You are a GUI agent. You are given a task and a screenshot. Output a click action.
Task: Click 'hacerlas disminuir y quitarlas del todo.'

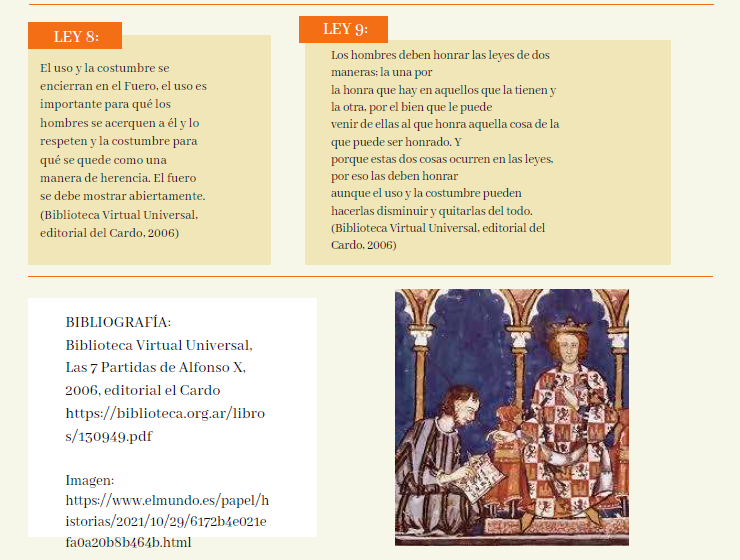pos(432,211)
